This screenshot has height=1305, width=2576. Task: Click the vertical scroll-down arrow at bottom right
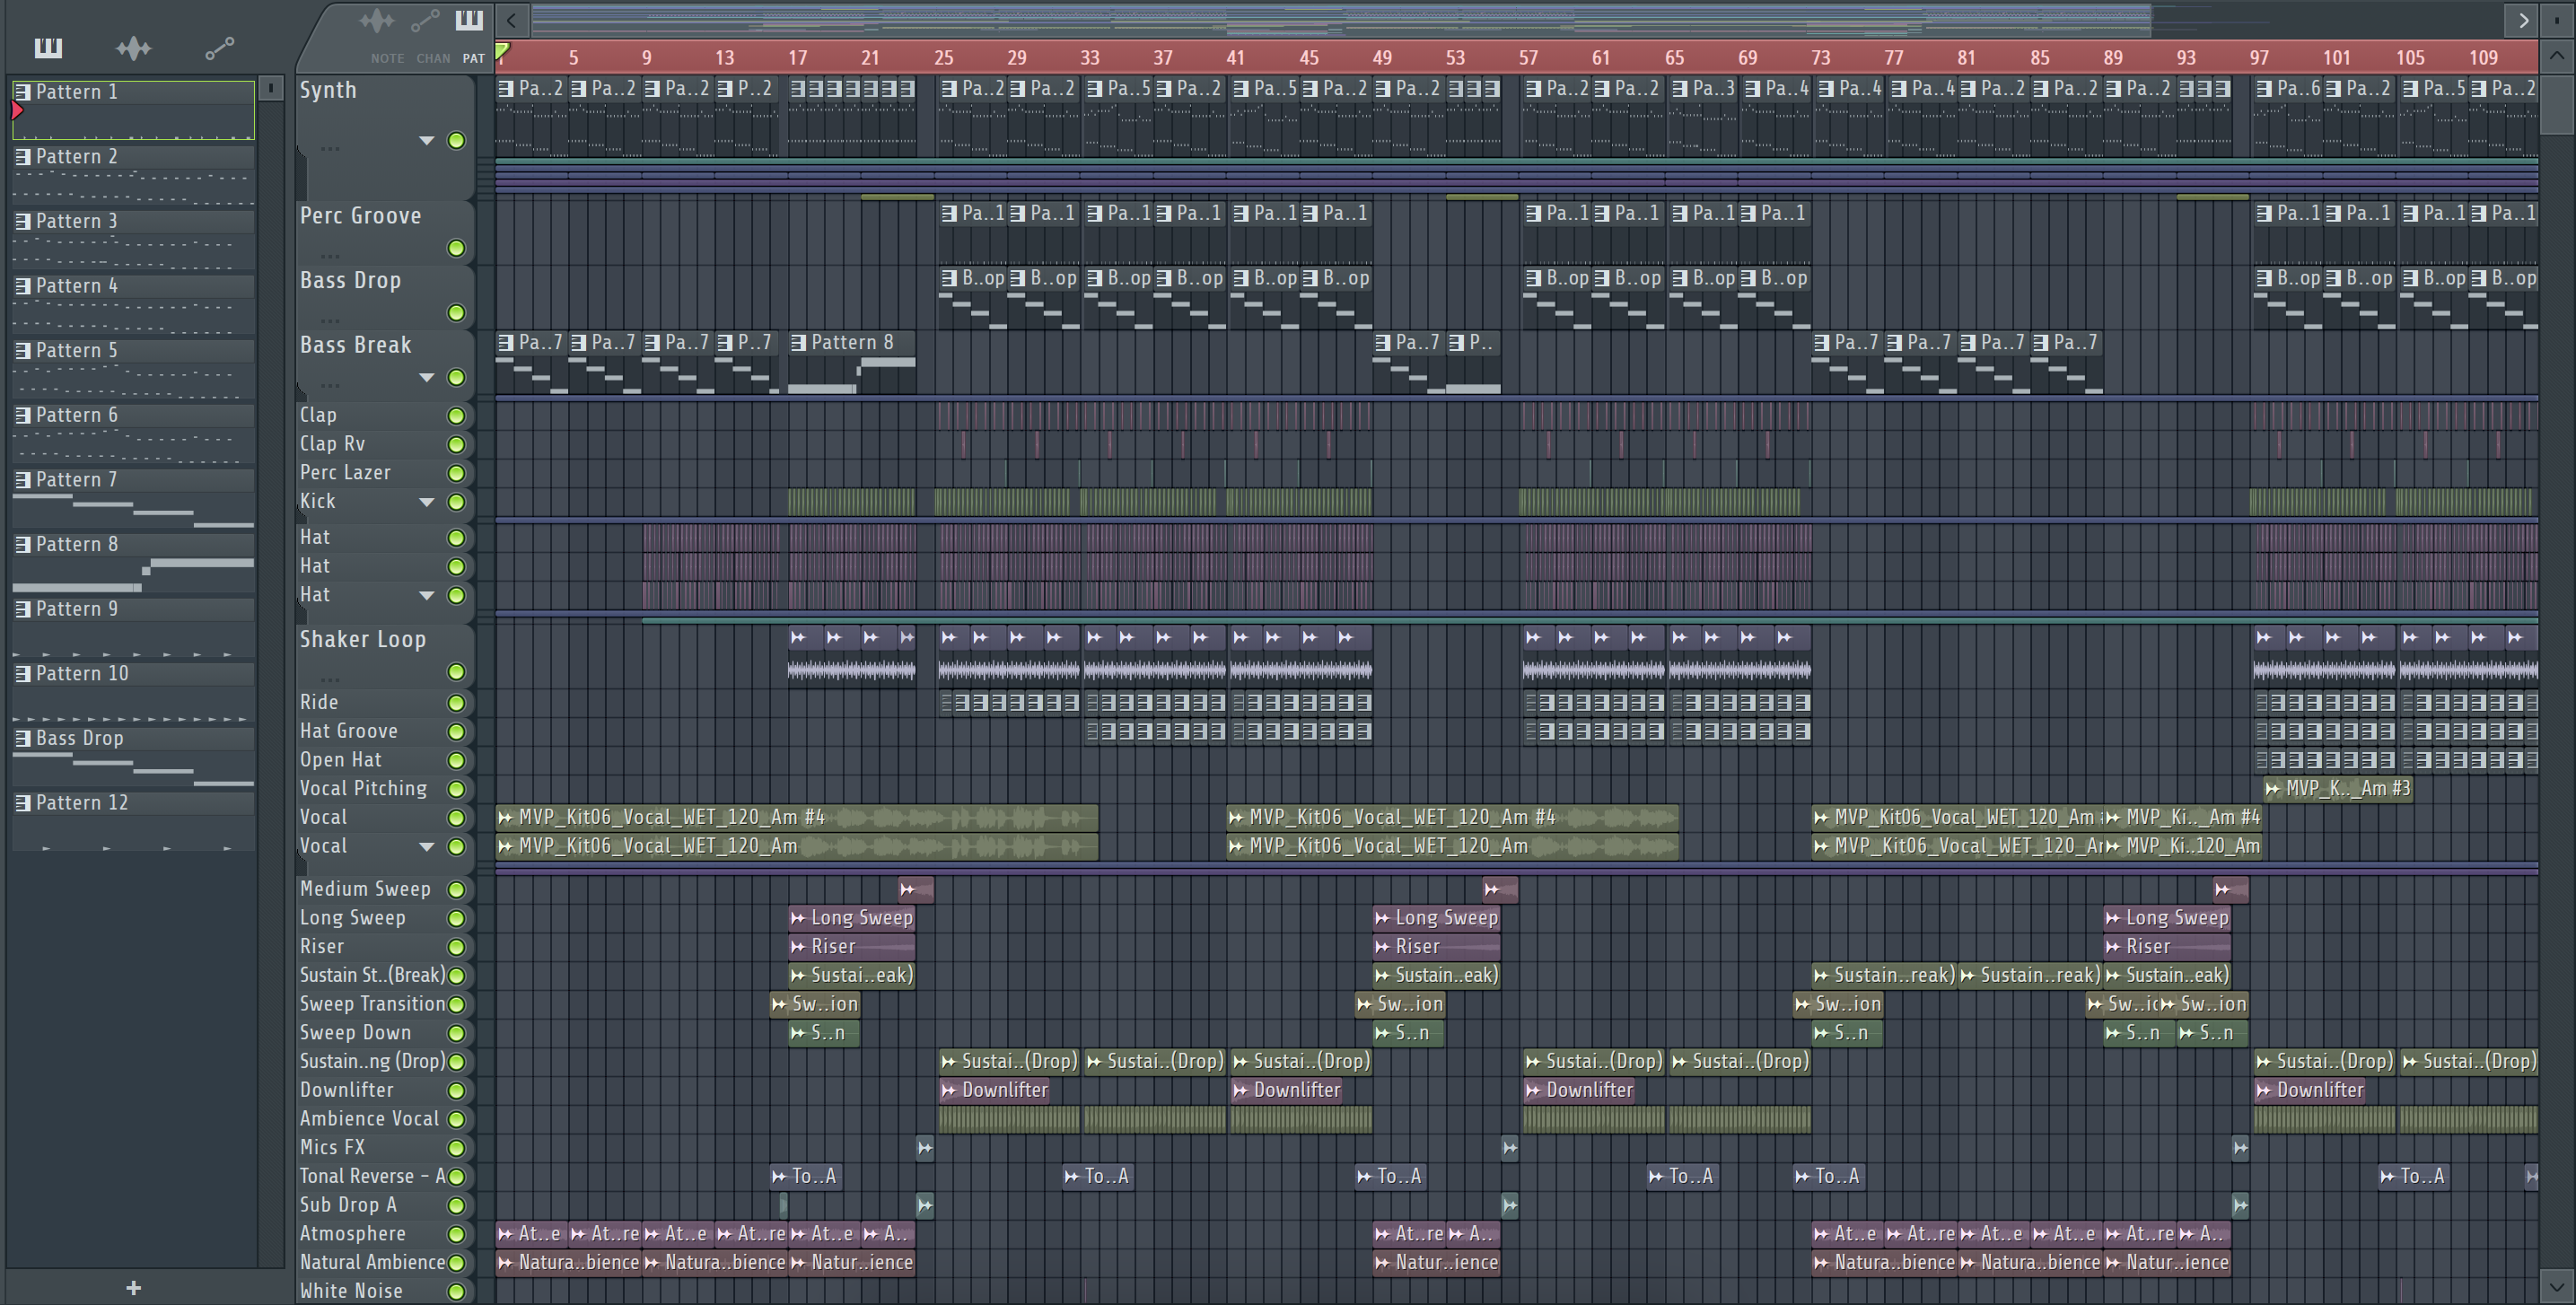pyautogui.click(x=2556, y=1285)
